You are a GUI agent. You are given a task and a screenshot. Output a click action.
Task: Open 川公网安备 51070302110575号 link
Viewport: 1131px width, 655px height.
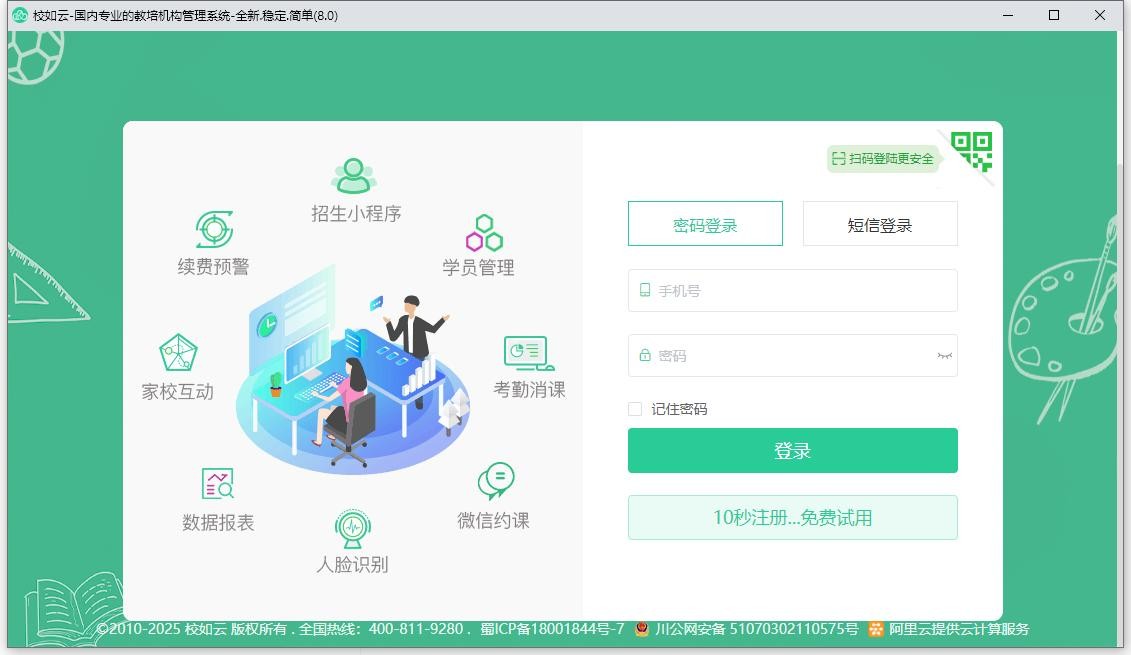pos(757,629)
